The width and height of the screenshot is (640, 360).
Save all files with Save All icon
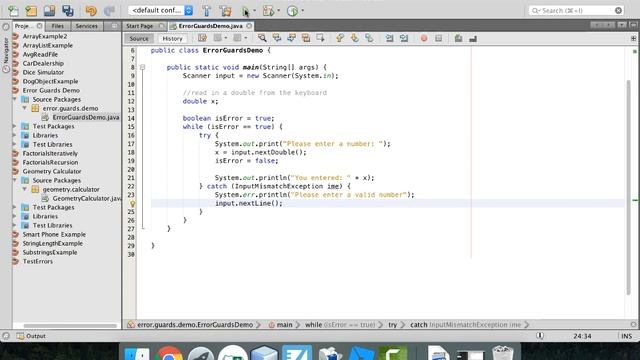[x=68, y=11]
